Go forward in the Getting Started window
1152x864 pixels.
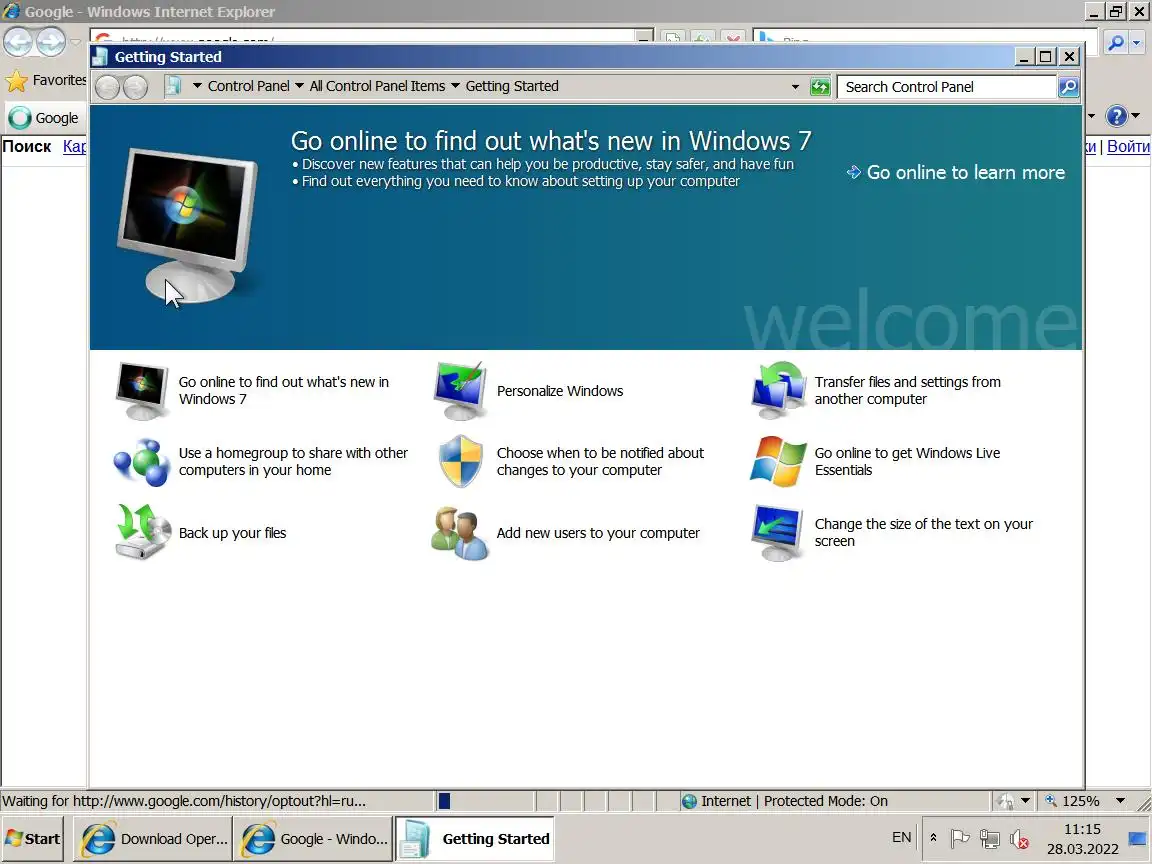point(135,87)
